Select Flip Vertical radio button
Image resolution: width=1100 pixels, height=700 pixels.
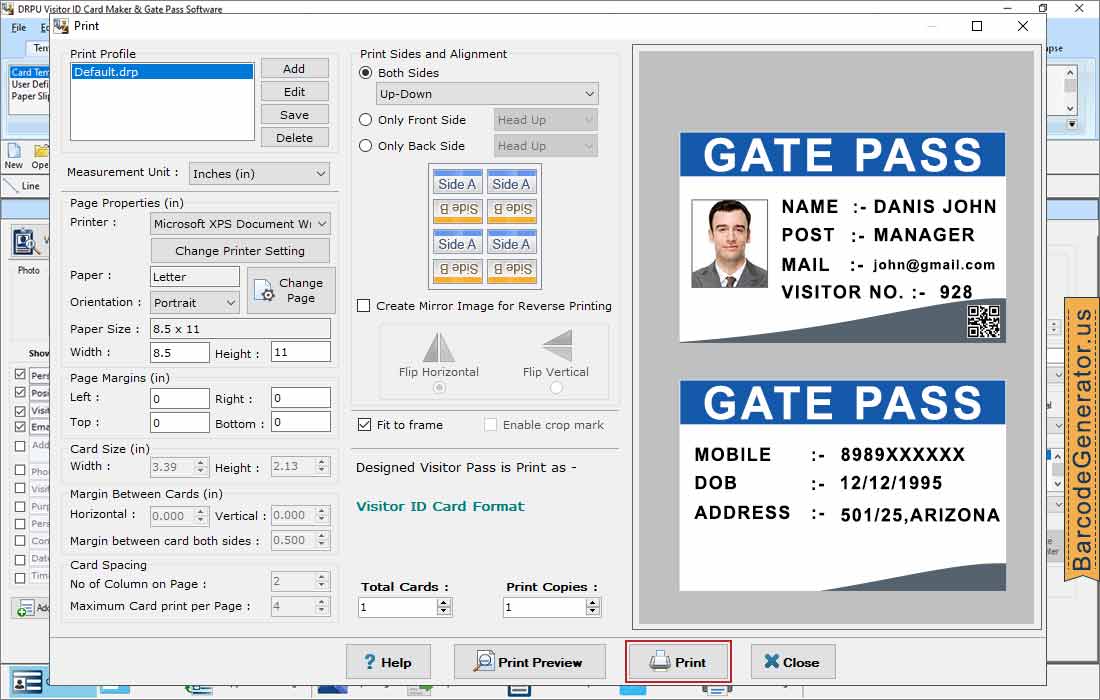[556, 387]
